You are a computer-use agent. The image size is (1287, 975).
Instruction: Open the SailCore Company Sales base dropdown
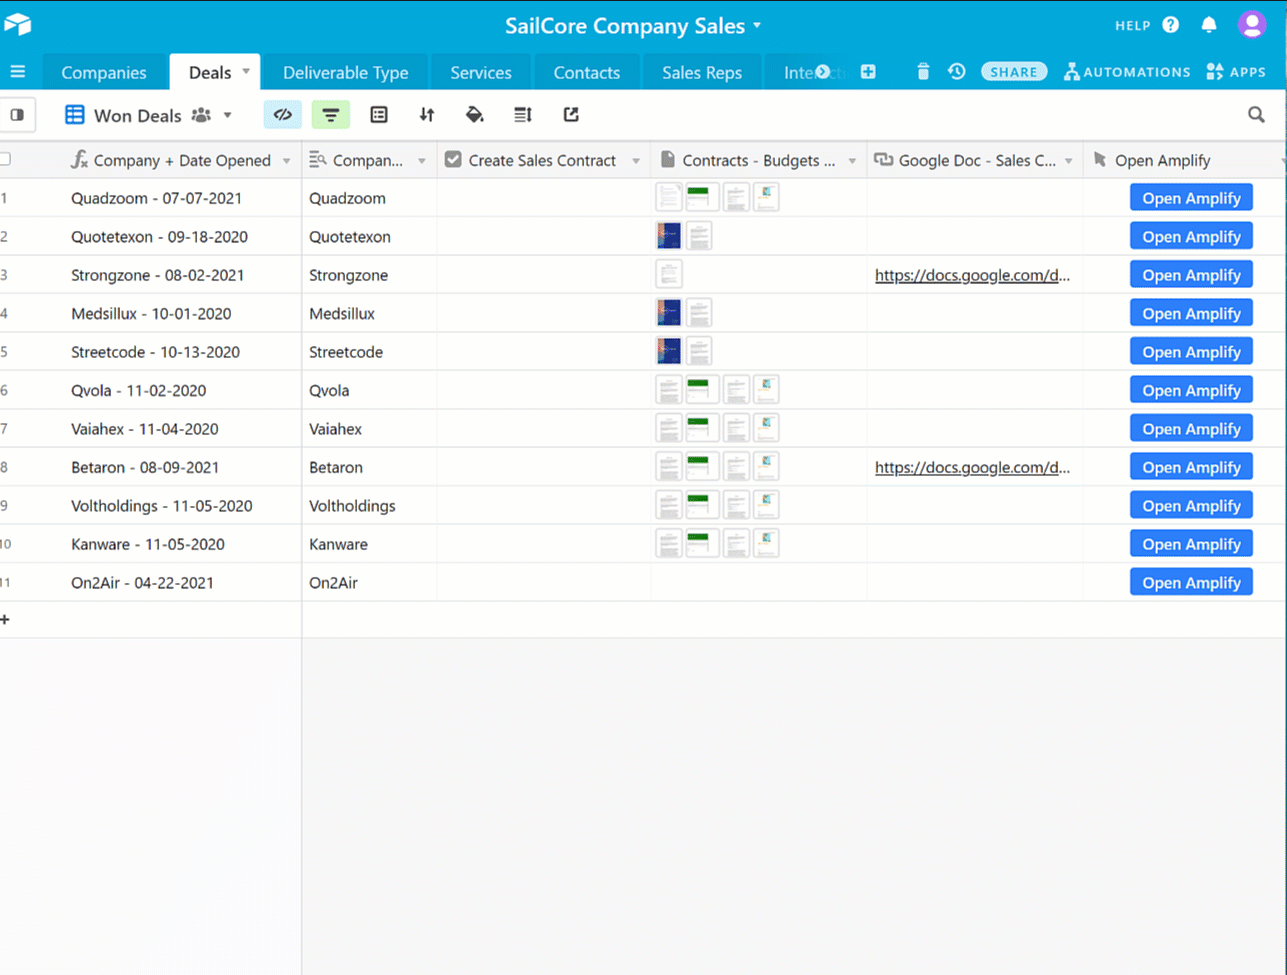point(757,26)
